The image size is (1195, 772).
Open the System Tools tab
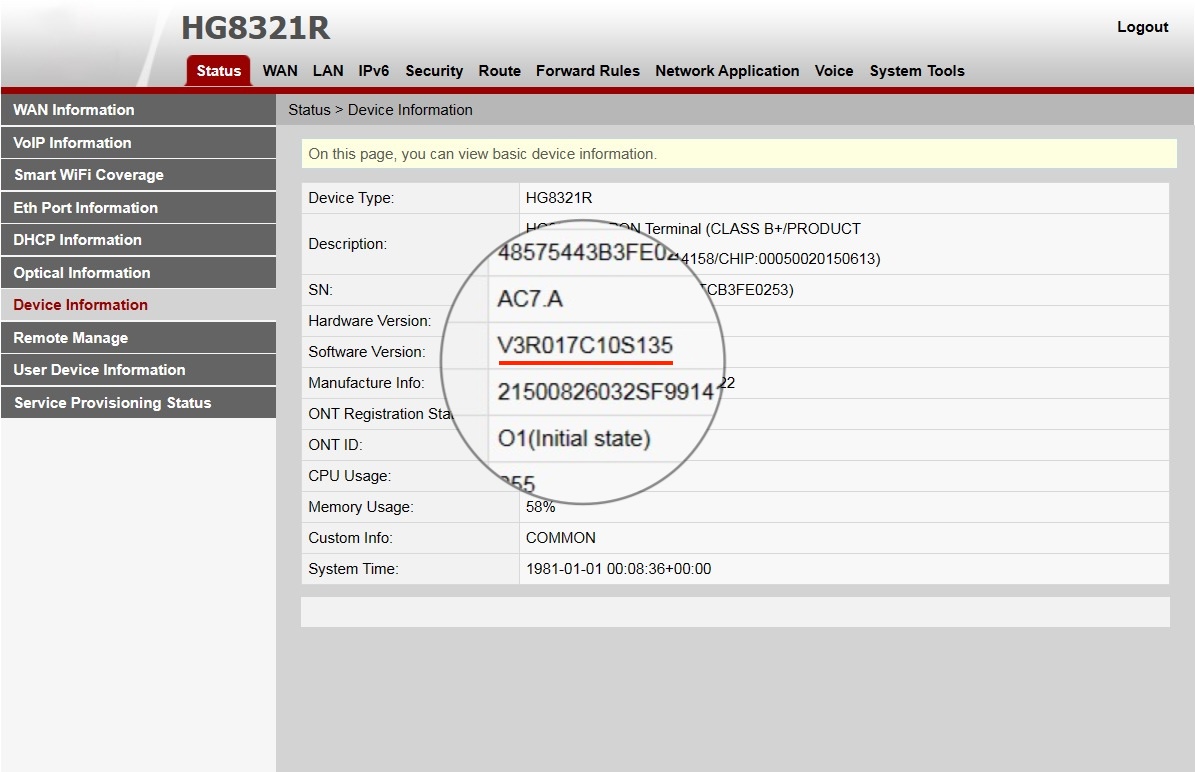[x=917, y=71]
